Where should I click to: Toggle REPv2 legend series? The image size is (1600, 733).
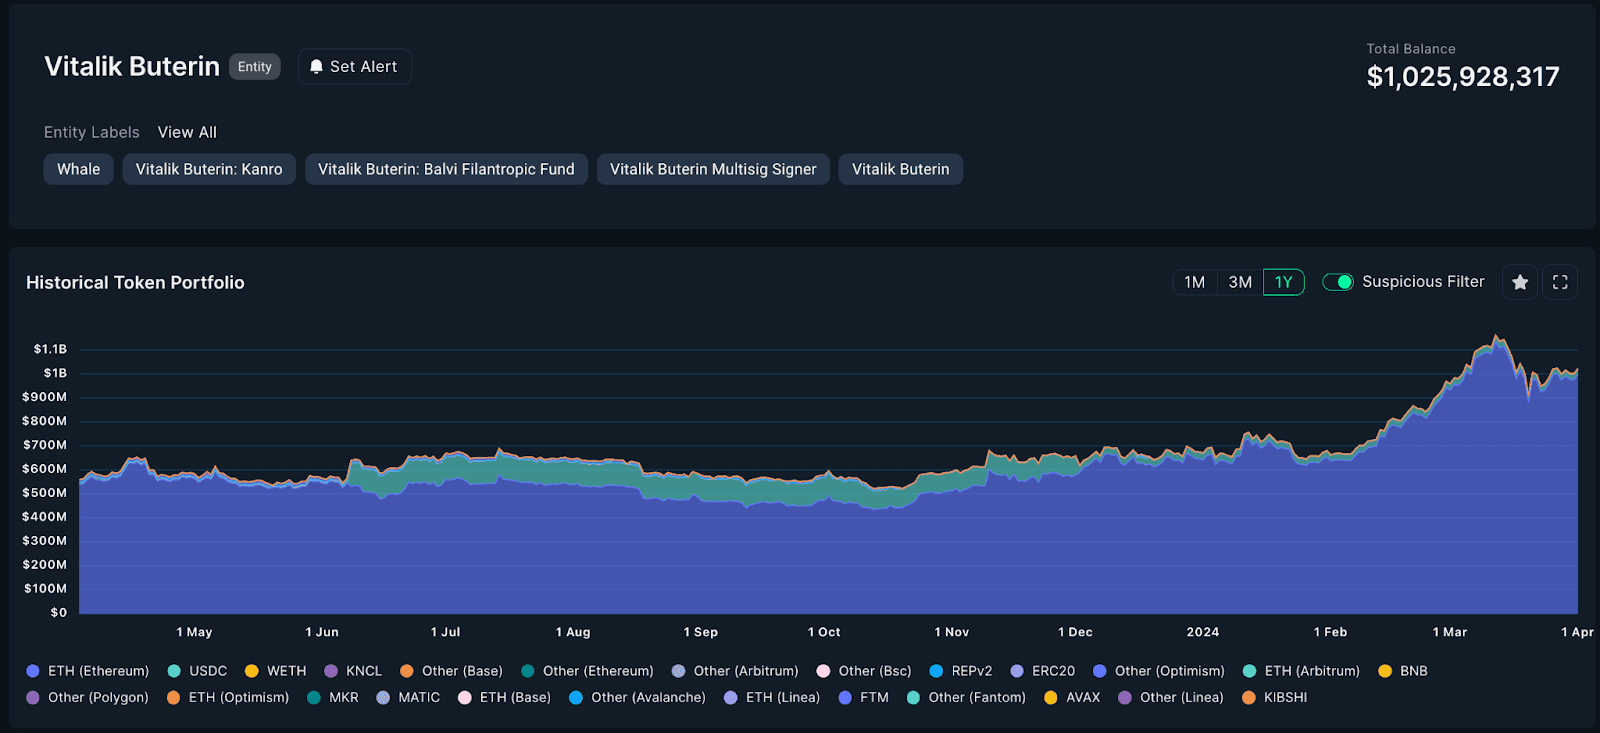(x=961, y=671)
